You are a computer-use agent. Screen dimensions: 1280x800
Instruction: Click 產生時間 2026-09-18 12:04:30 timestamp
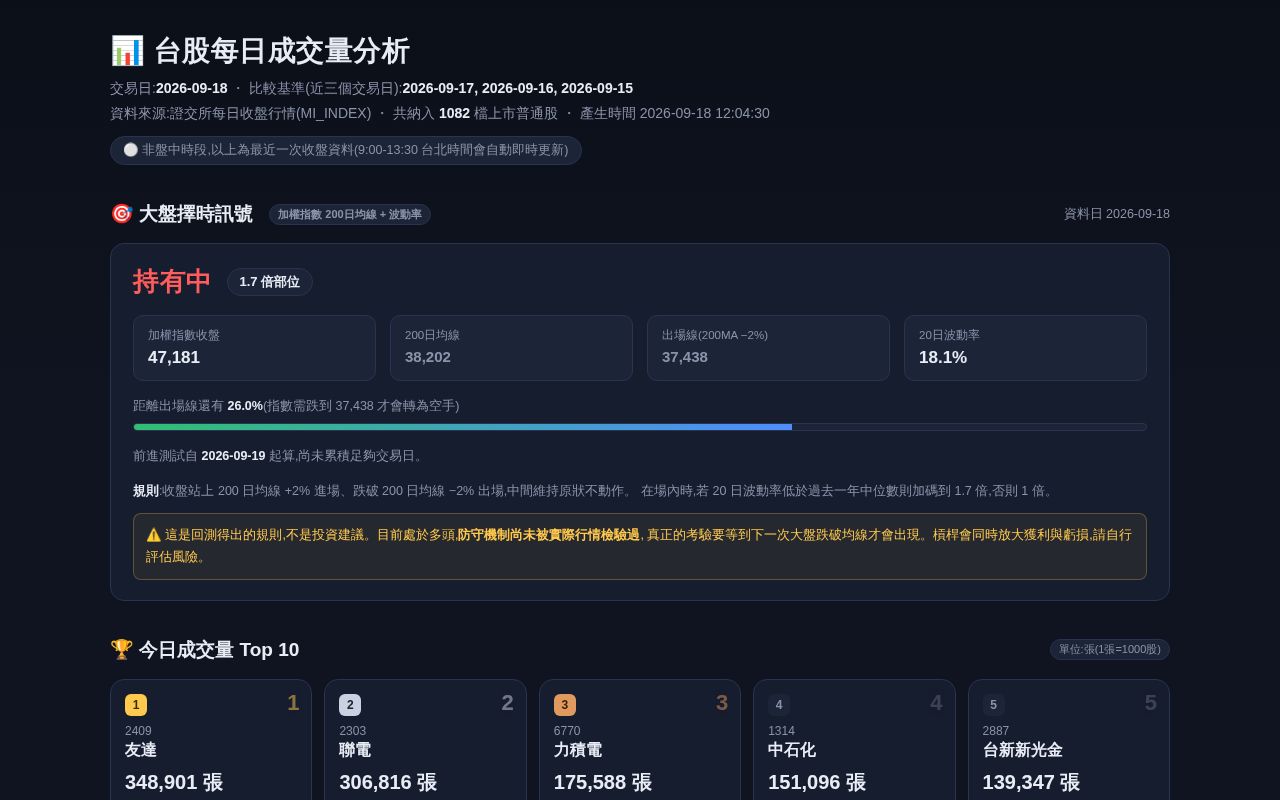675,113
